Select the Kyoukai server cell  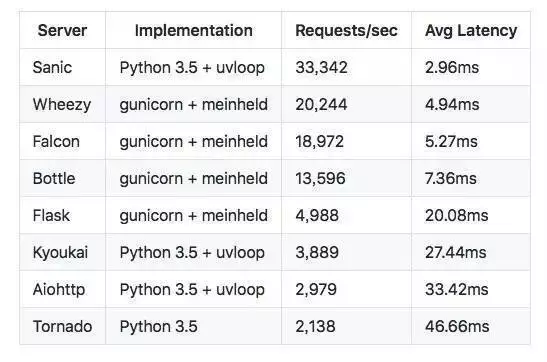(x=60, y=252)
